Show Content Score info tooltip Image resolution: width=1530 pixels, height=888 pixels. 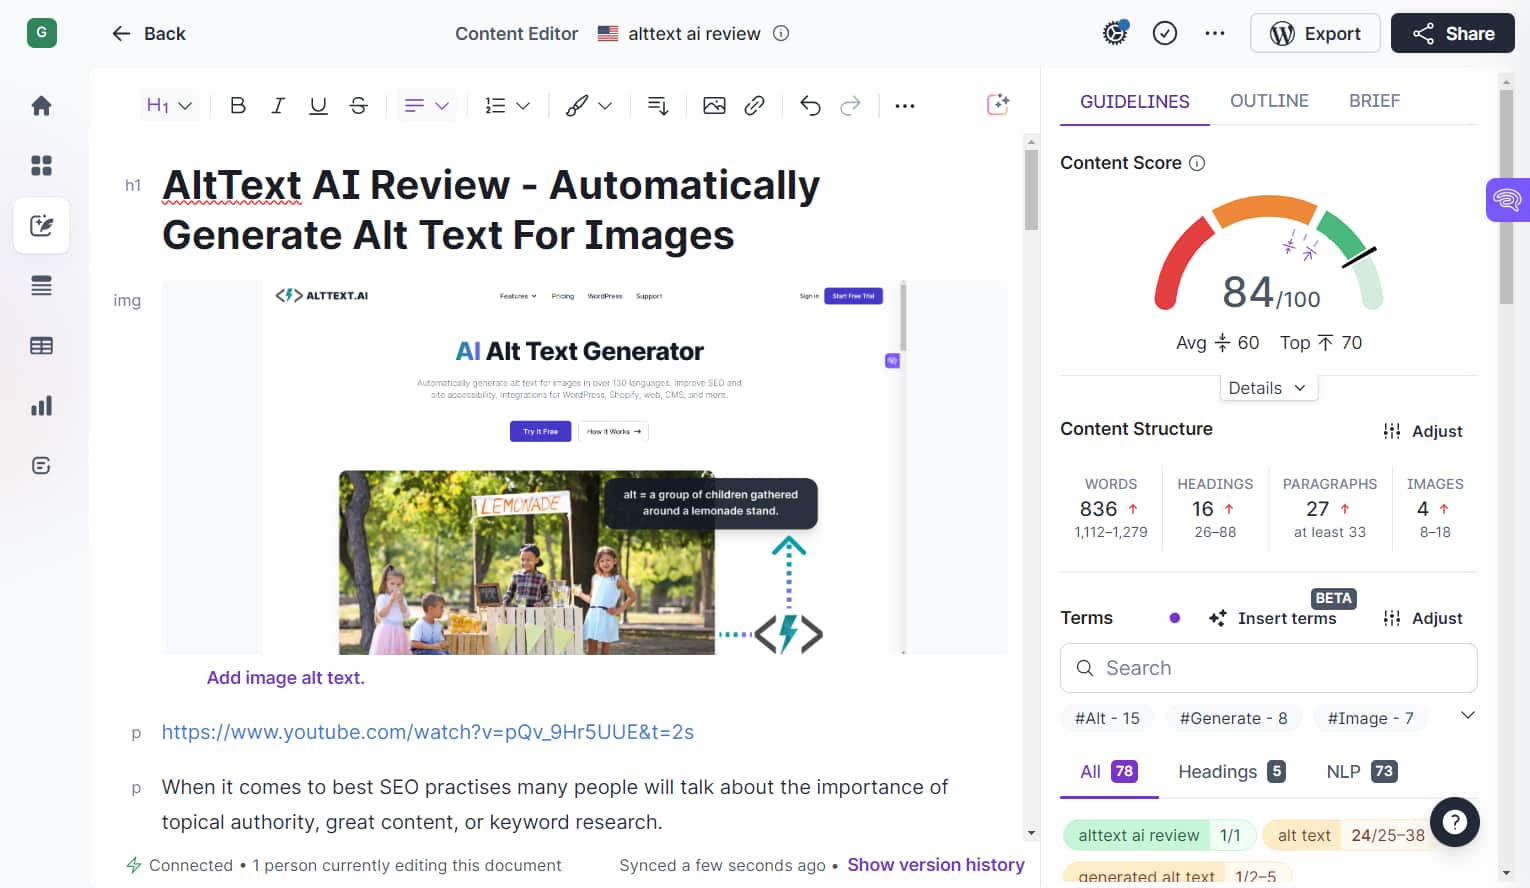click(1197, 163)
